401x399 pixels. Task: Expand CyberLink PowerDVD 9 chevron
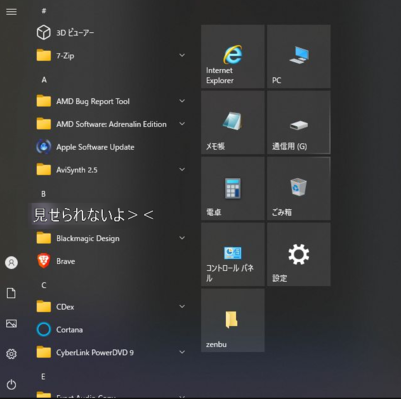pos(182,352)
